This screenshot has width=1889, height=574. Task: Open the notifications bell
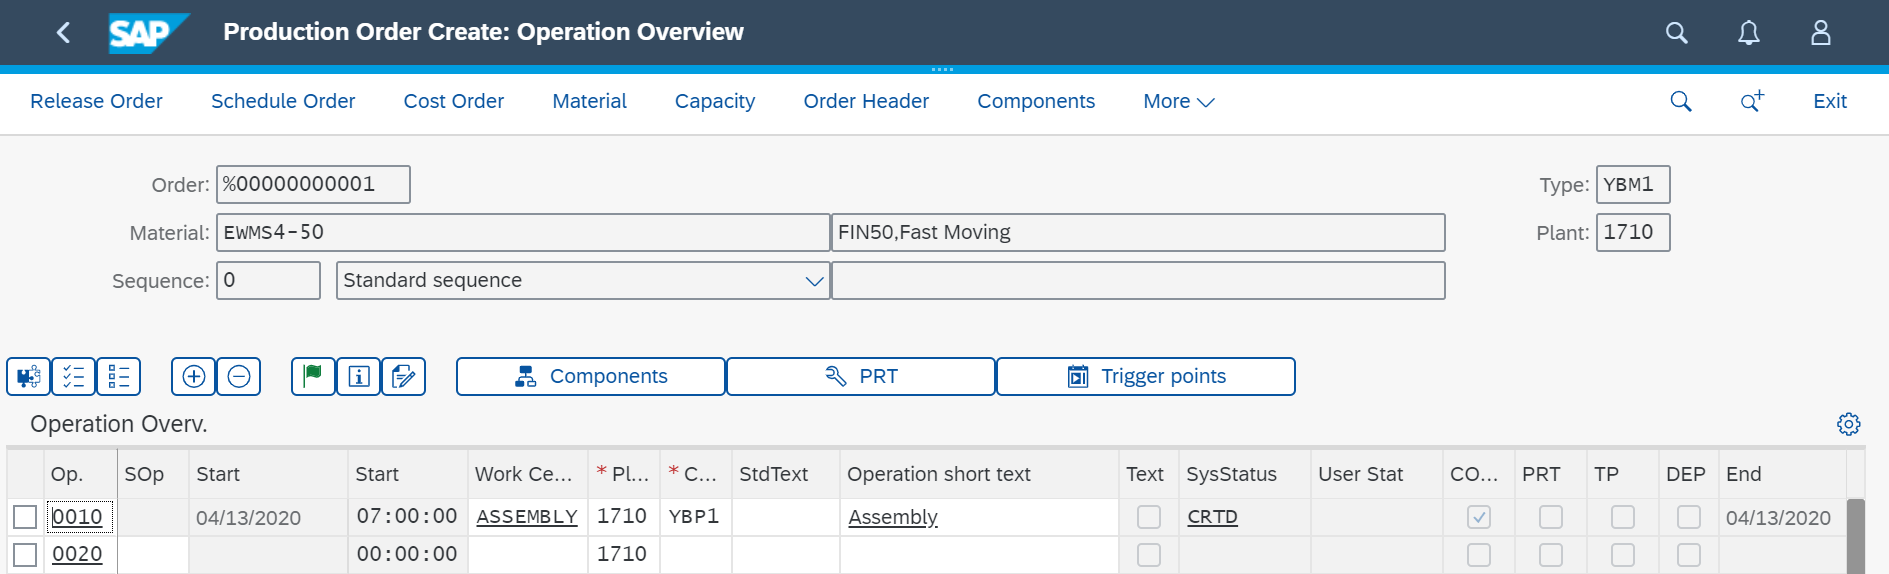[x=1749, y=33]
